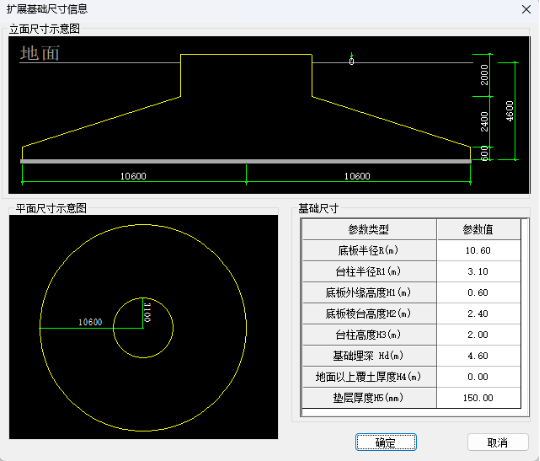Select the 垫层厚度H5(mm) row label
540x461 pixels.
coord(369,398)
